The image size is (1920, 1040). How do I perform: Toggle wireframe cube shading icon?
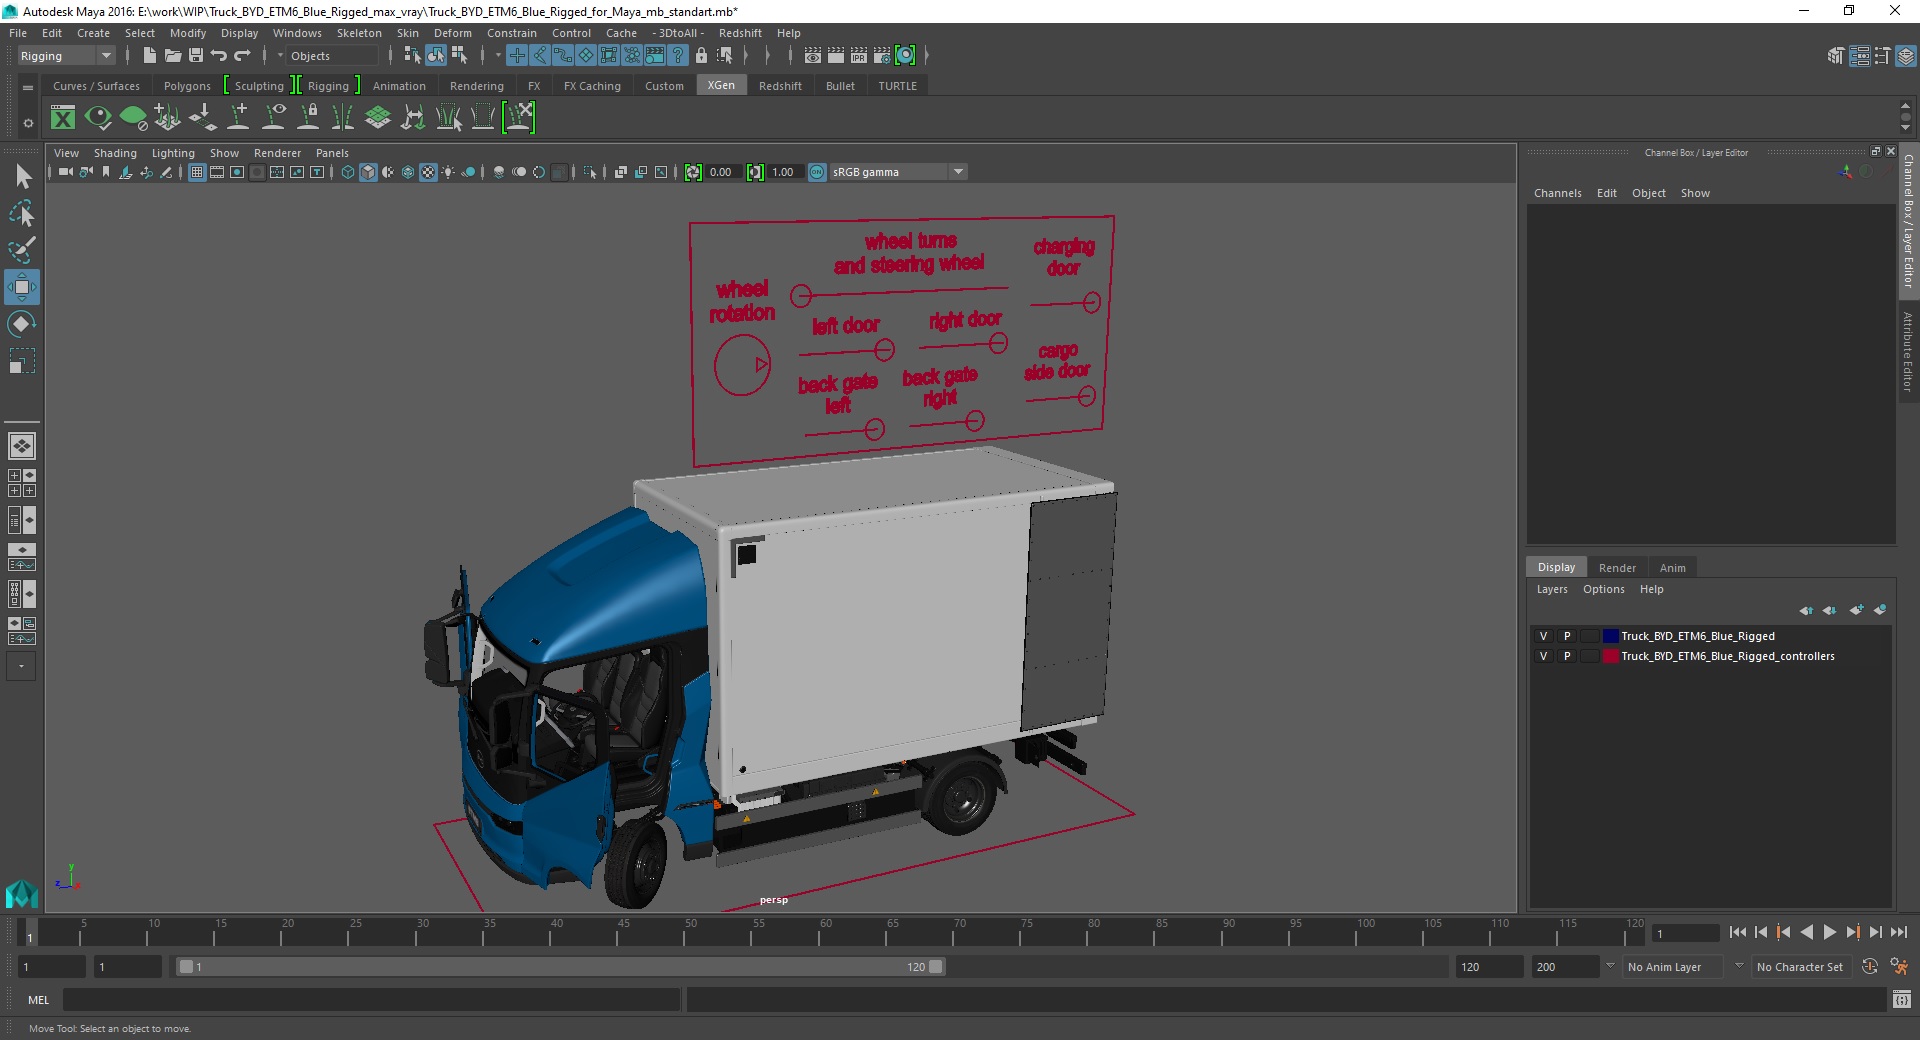pyautogui.click(x=348, y=172)
